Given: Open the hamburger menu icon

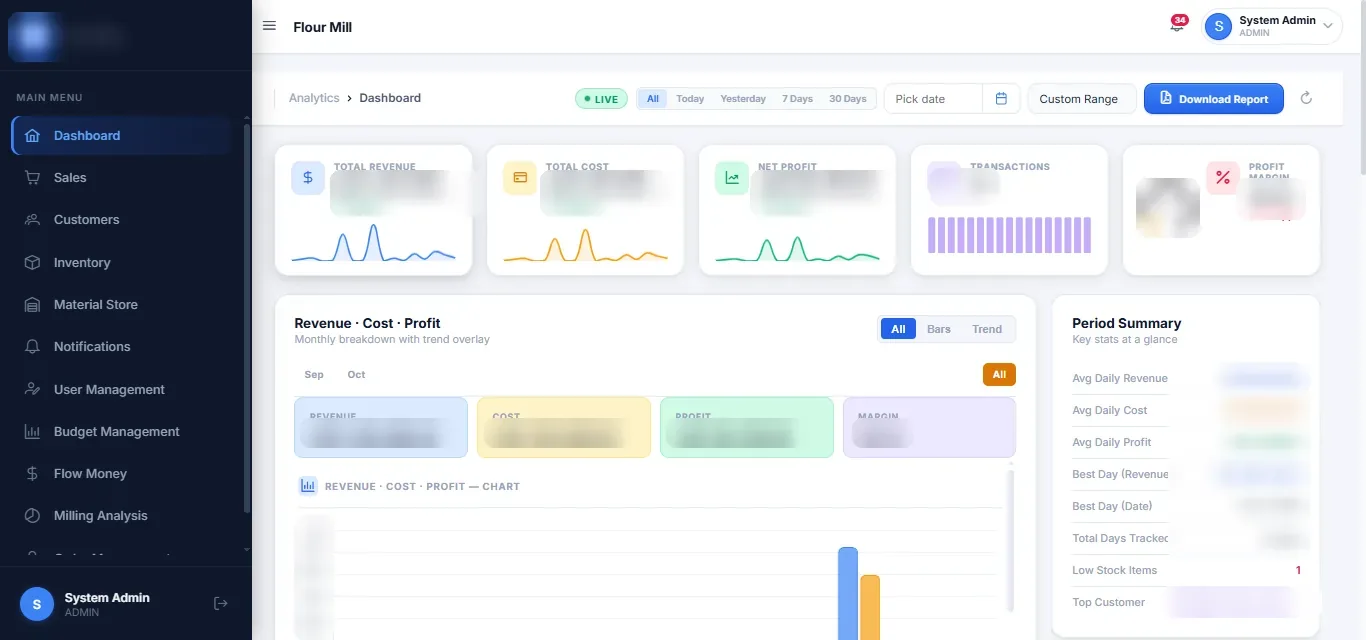Looking at the screenshot, I should (269, 26).
